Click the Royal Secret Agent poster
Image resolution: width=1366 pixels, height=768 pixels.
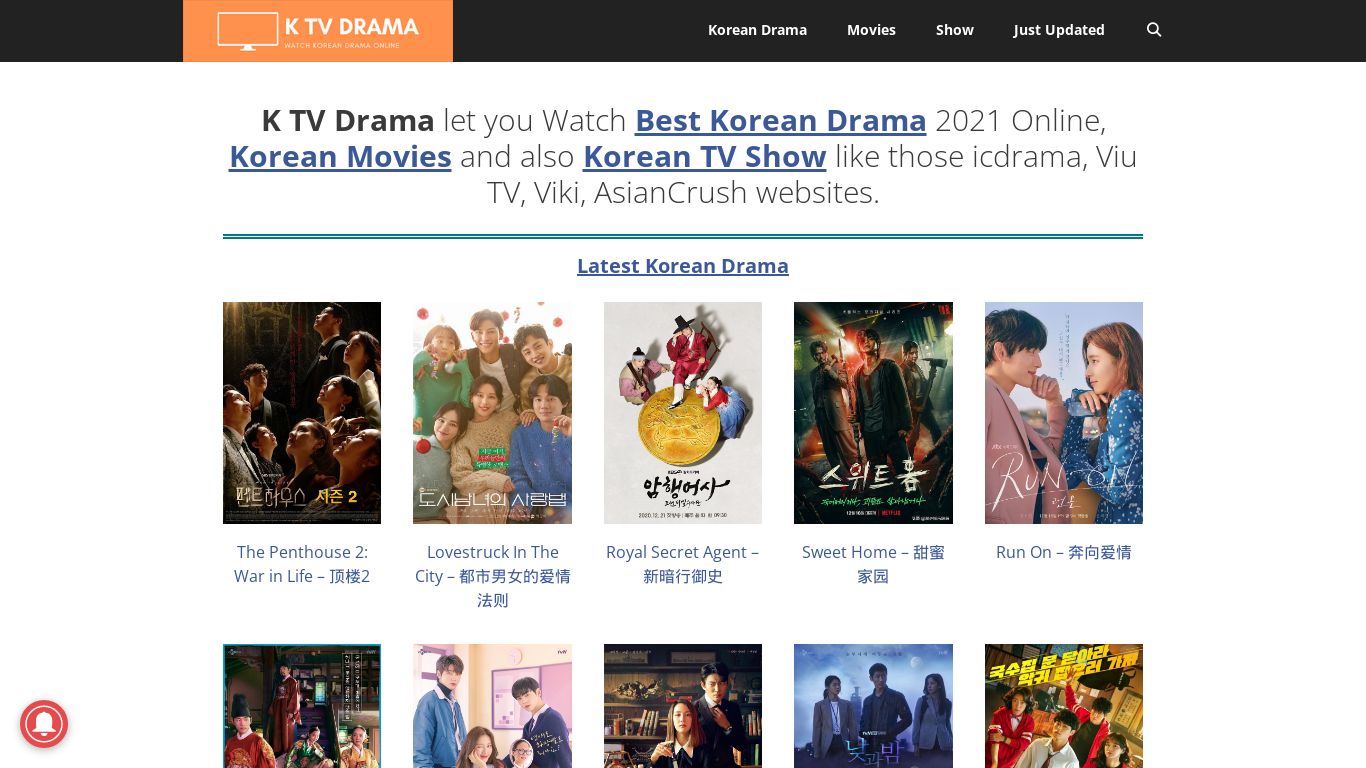point(683,413)
